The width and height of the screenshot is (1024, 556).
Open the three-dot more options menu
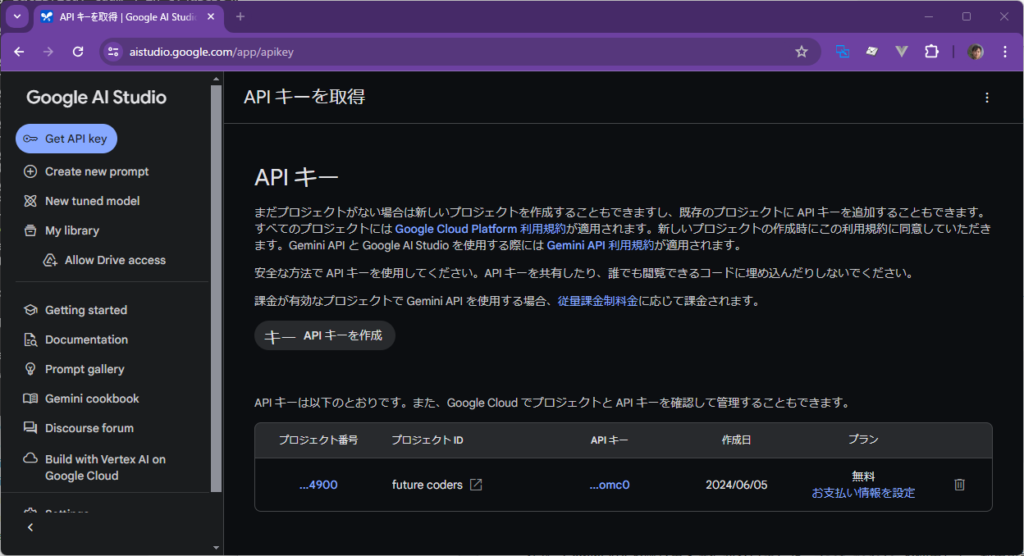coord(987,97)
